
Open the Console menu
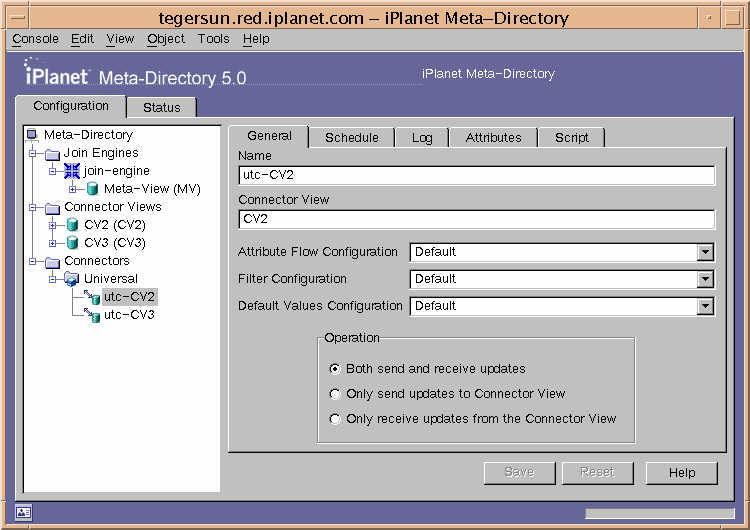coord(35,39)
